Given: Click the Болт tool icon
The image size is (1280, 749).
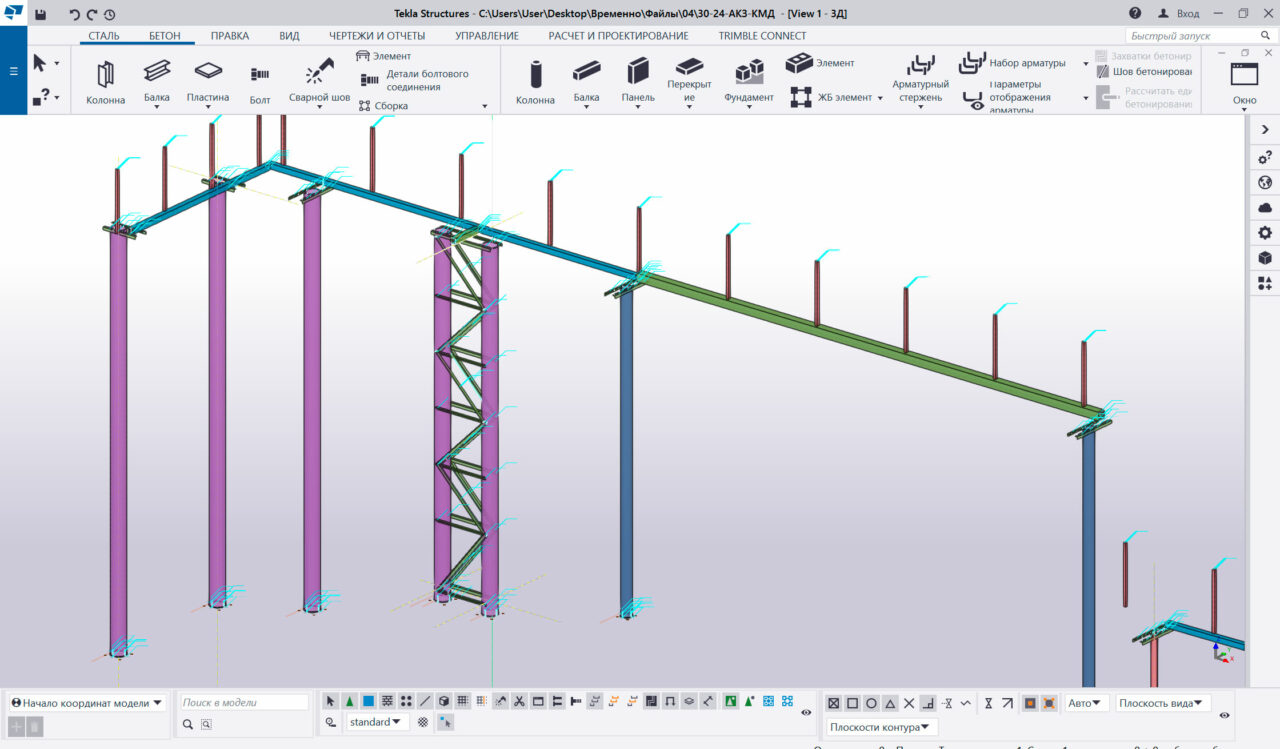Looking at the screenshot, I should (x=260, y=76).
